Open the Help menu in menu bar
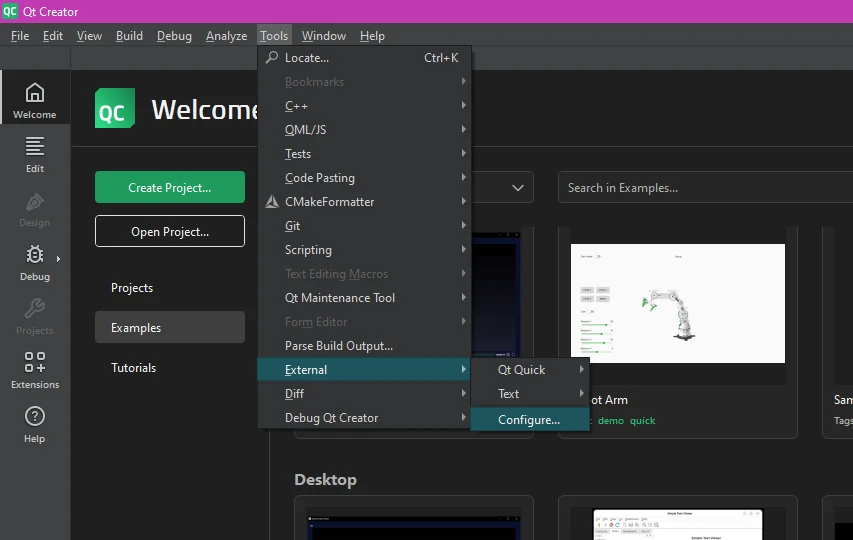This screenshot has width=853, height=540. (372, 36)
